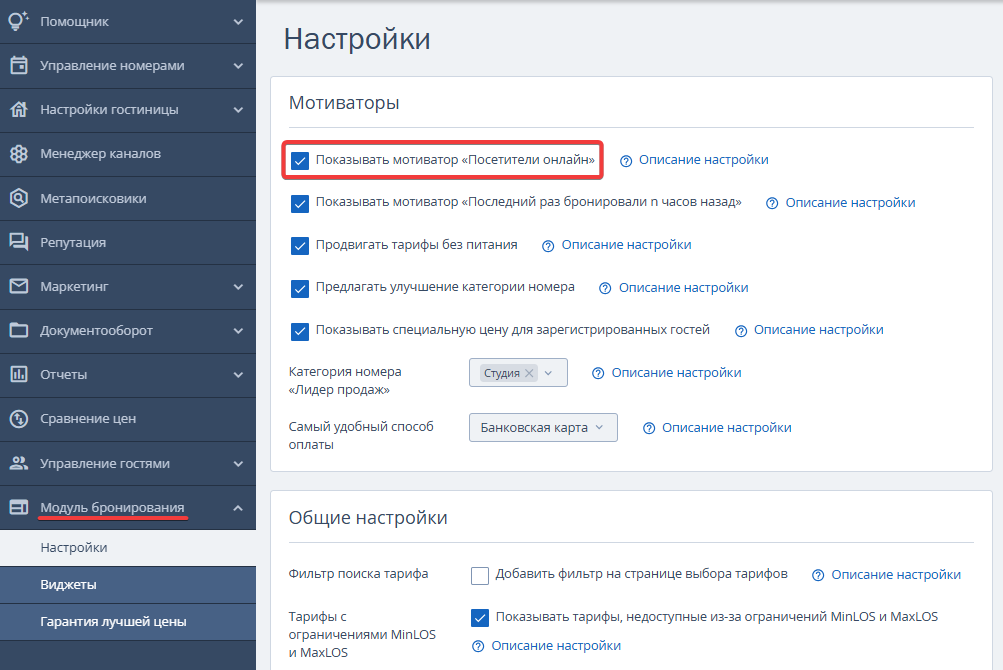
Task: Click the house icon for Настройки гостиницы
Action: click(19, 109)
